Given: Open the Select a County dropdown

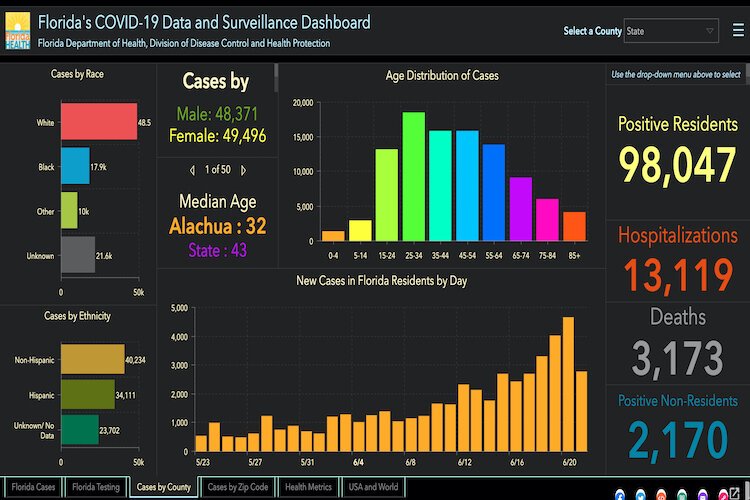Looking at the screenshot, I should [671, 31].
